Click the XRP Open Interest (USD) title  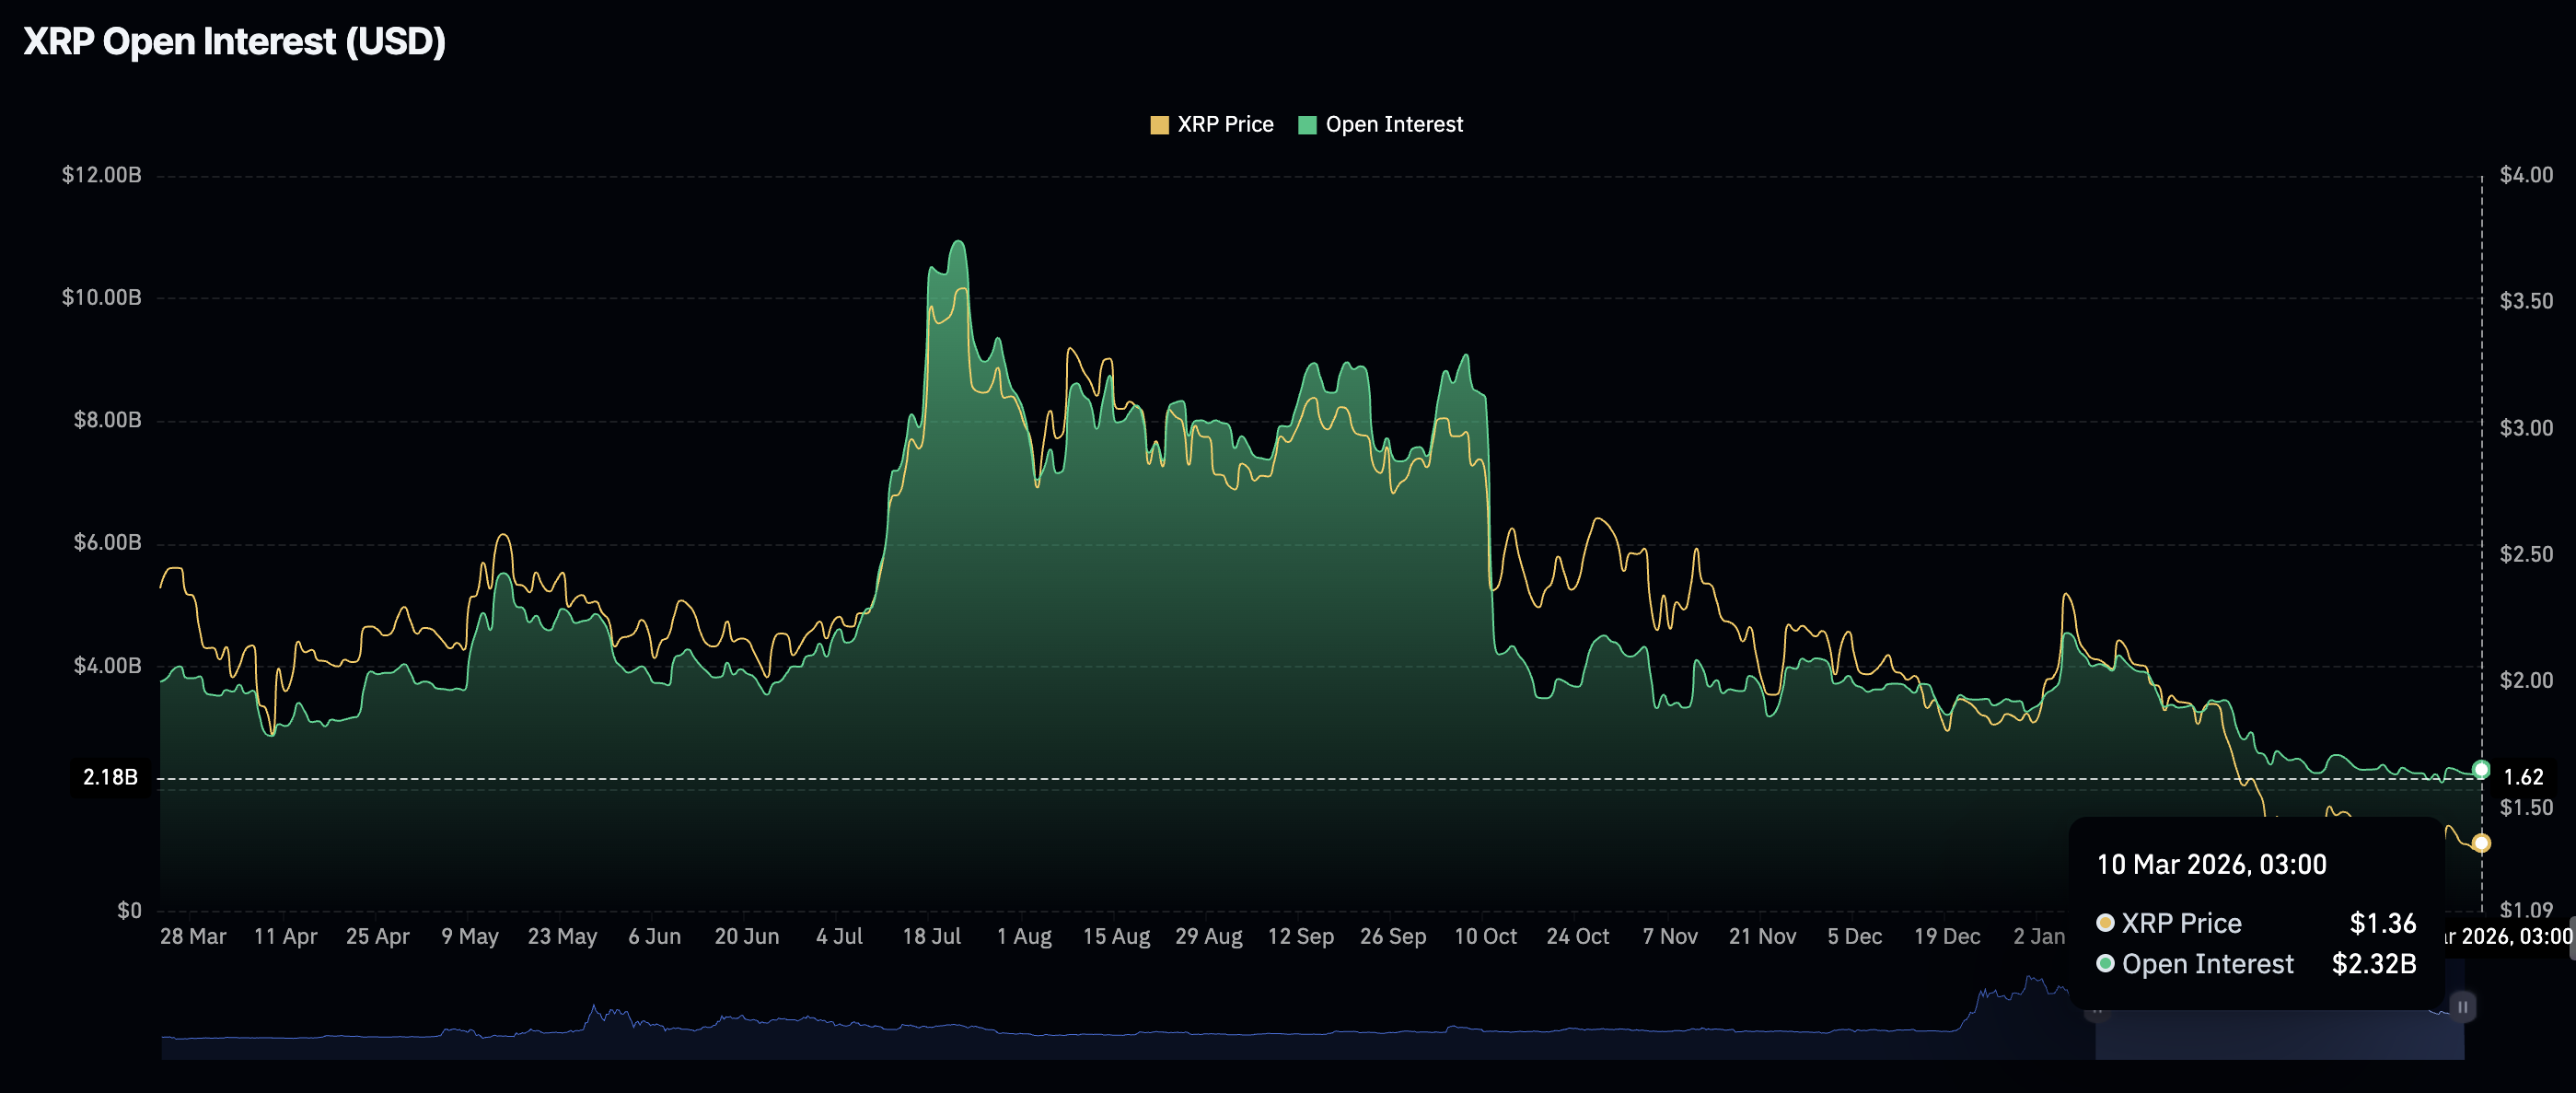coord(234,42)
